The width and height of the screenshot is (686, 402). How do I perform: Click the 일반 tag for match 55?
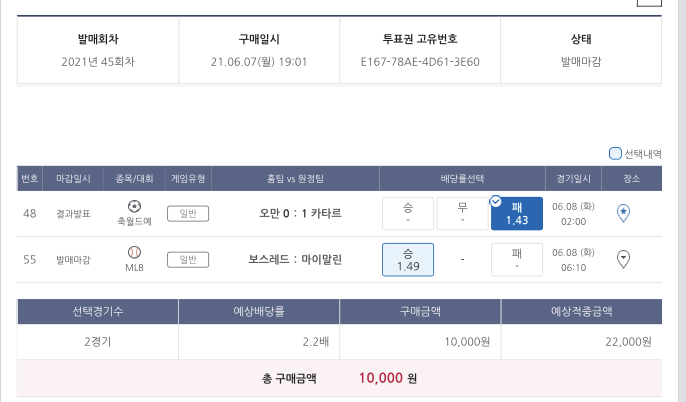[187, 259]
